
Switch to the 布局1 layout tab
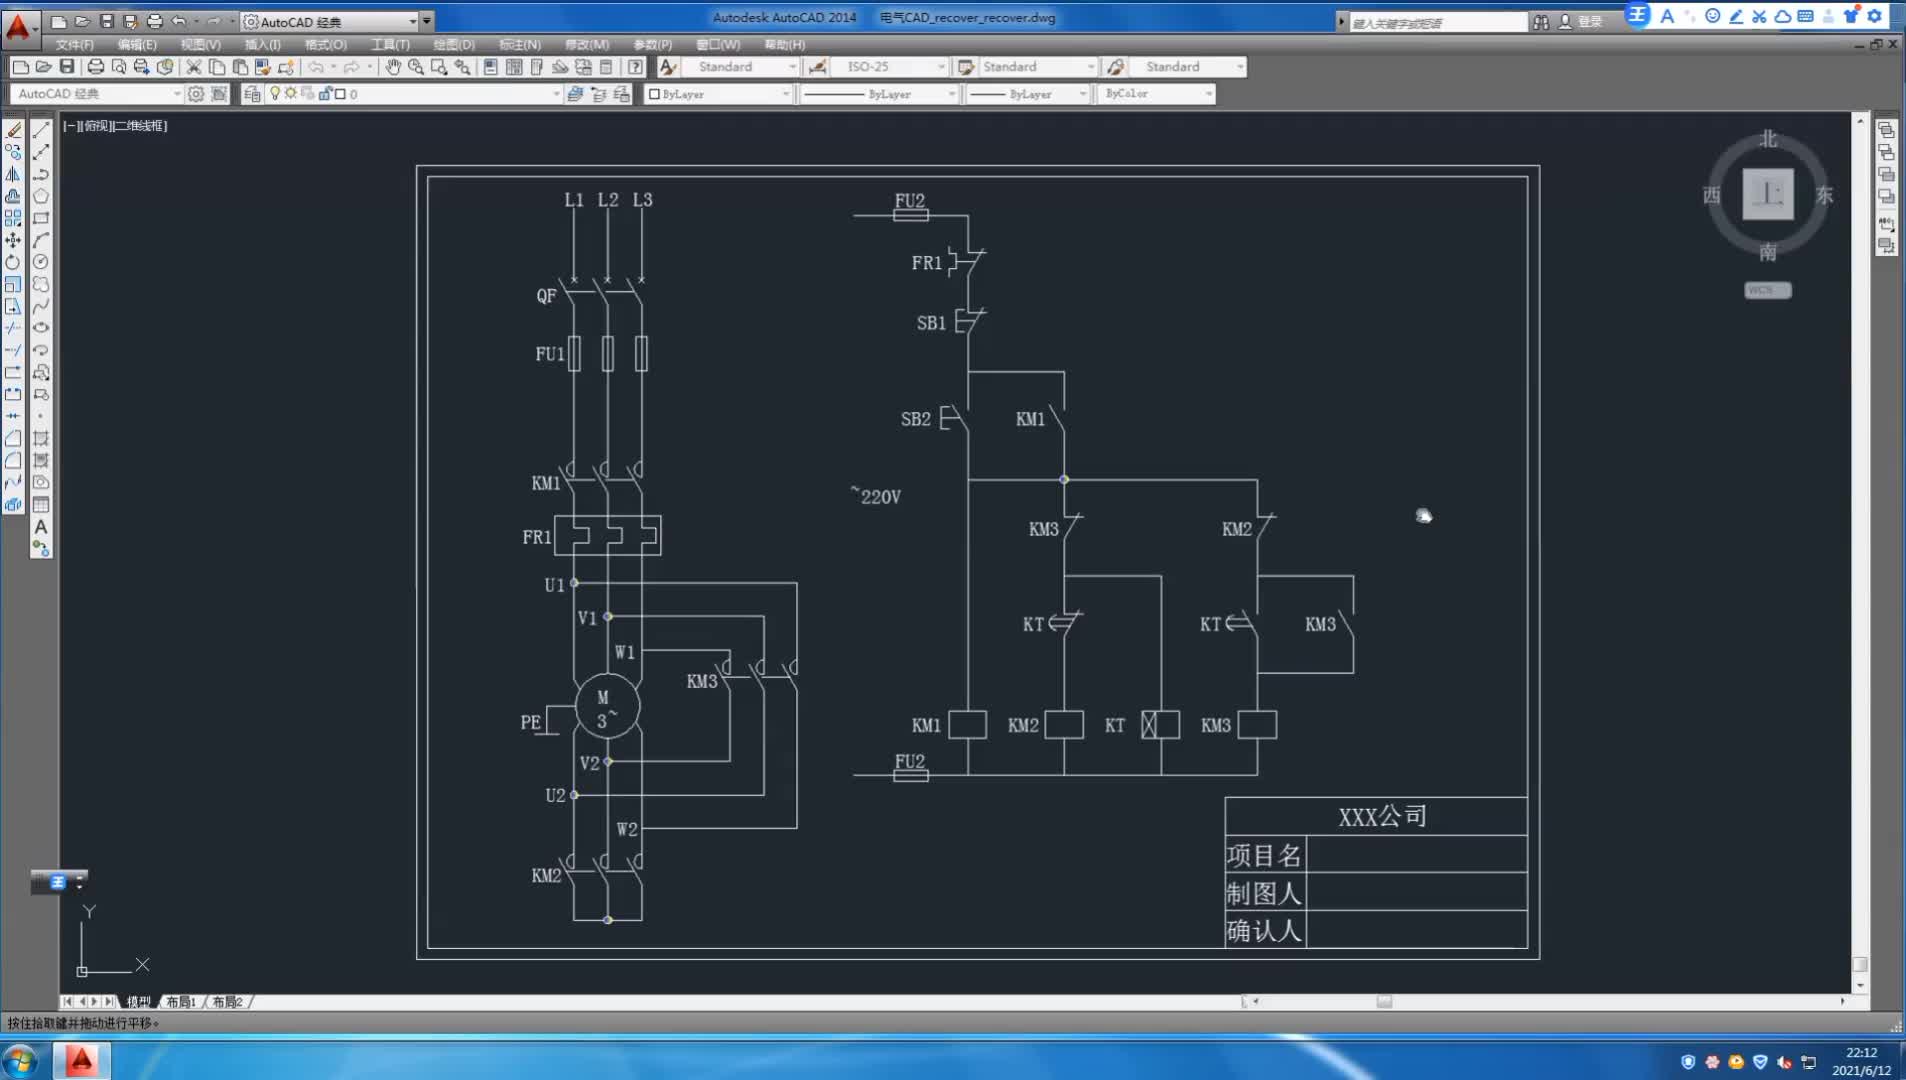[x=181, y=1002]
